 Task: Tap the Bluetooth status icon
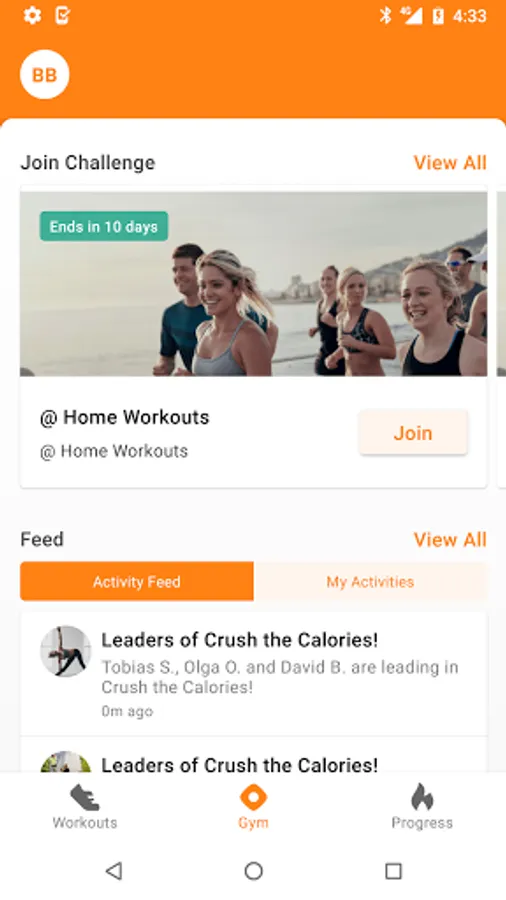(x=386, y=15)
